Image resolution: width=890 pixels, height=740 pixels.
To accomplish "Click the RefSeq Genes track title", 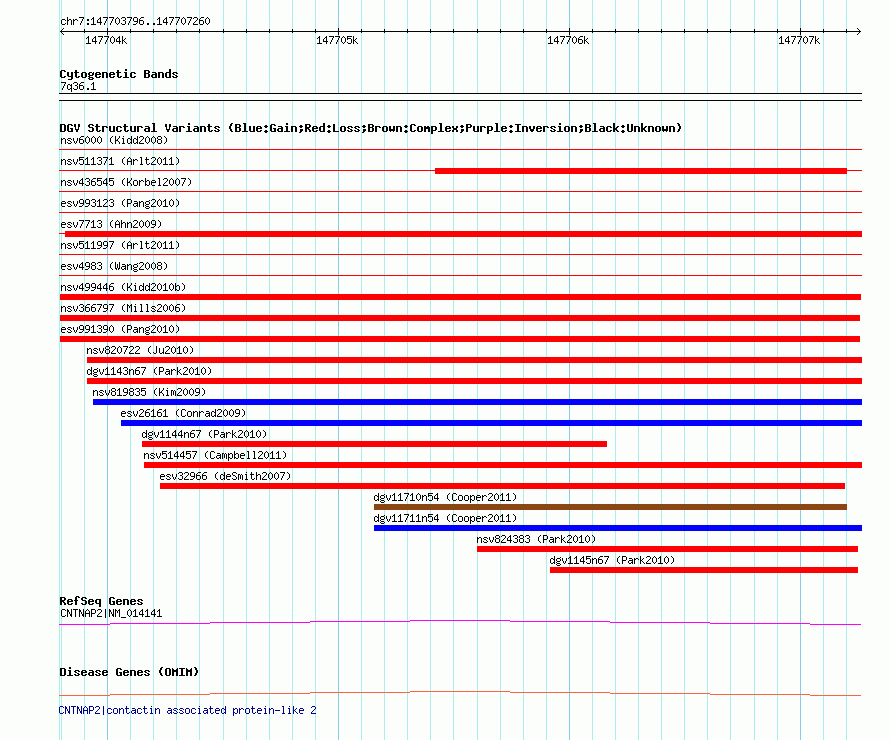I will [x=101, y=601].
